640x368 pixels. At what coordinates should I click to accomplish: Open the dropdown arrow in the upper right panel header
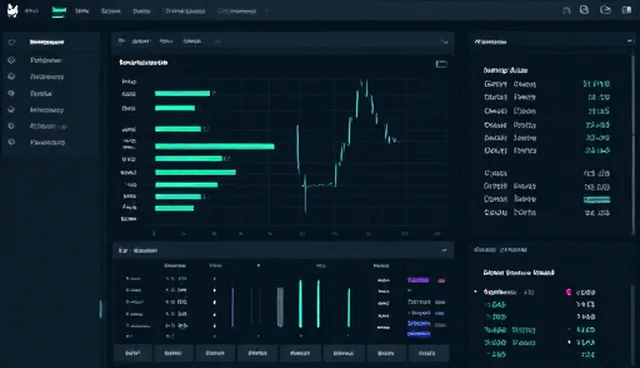[629, 41]
